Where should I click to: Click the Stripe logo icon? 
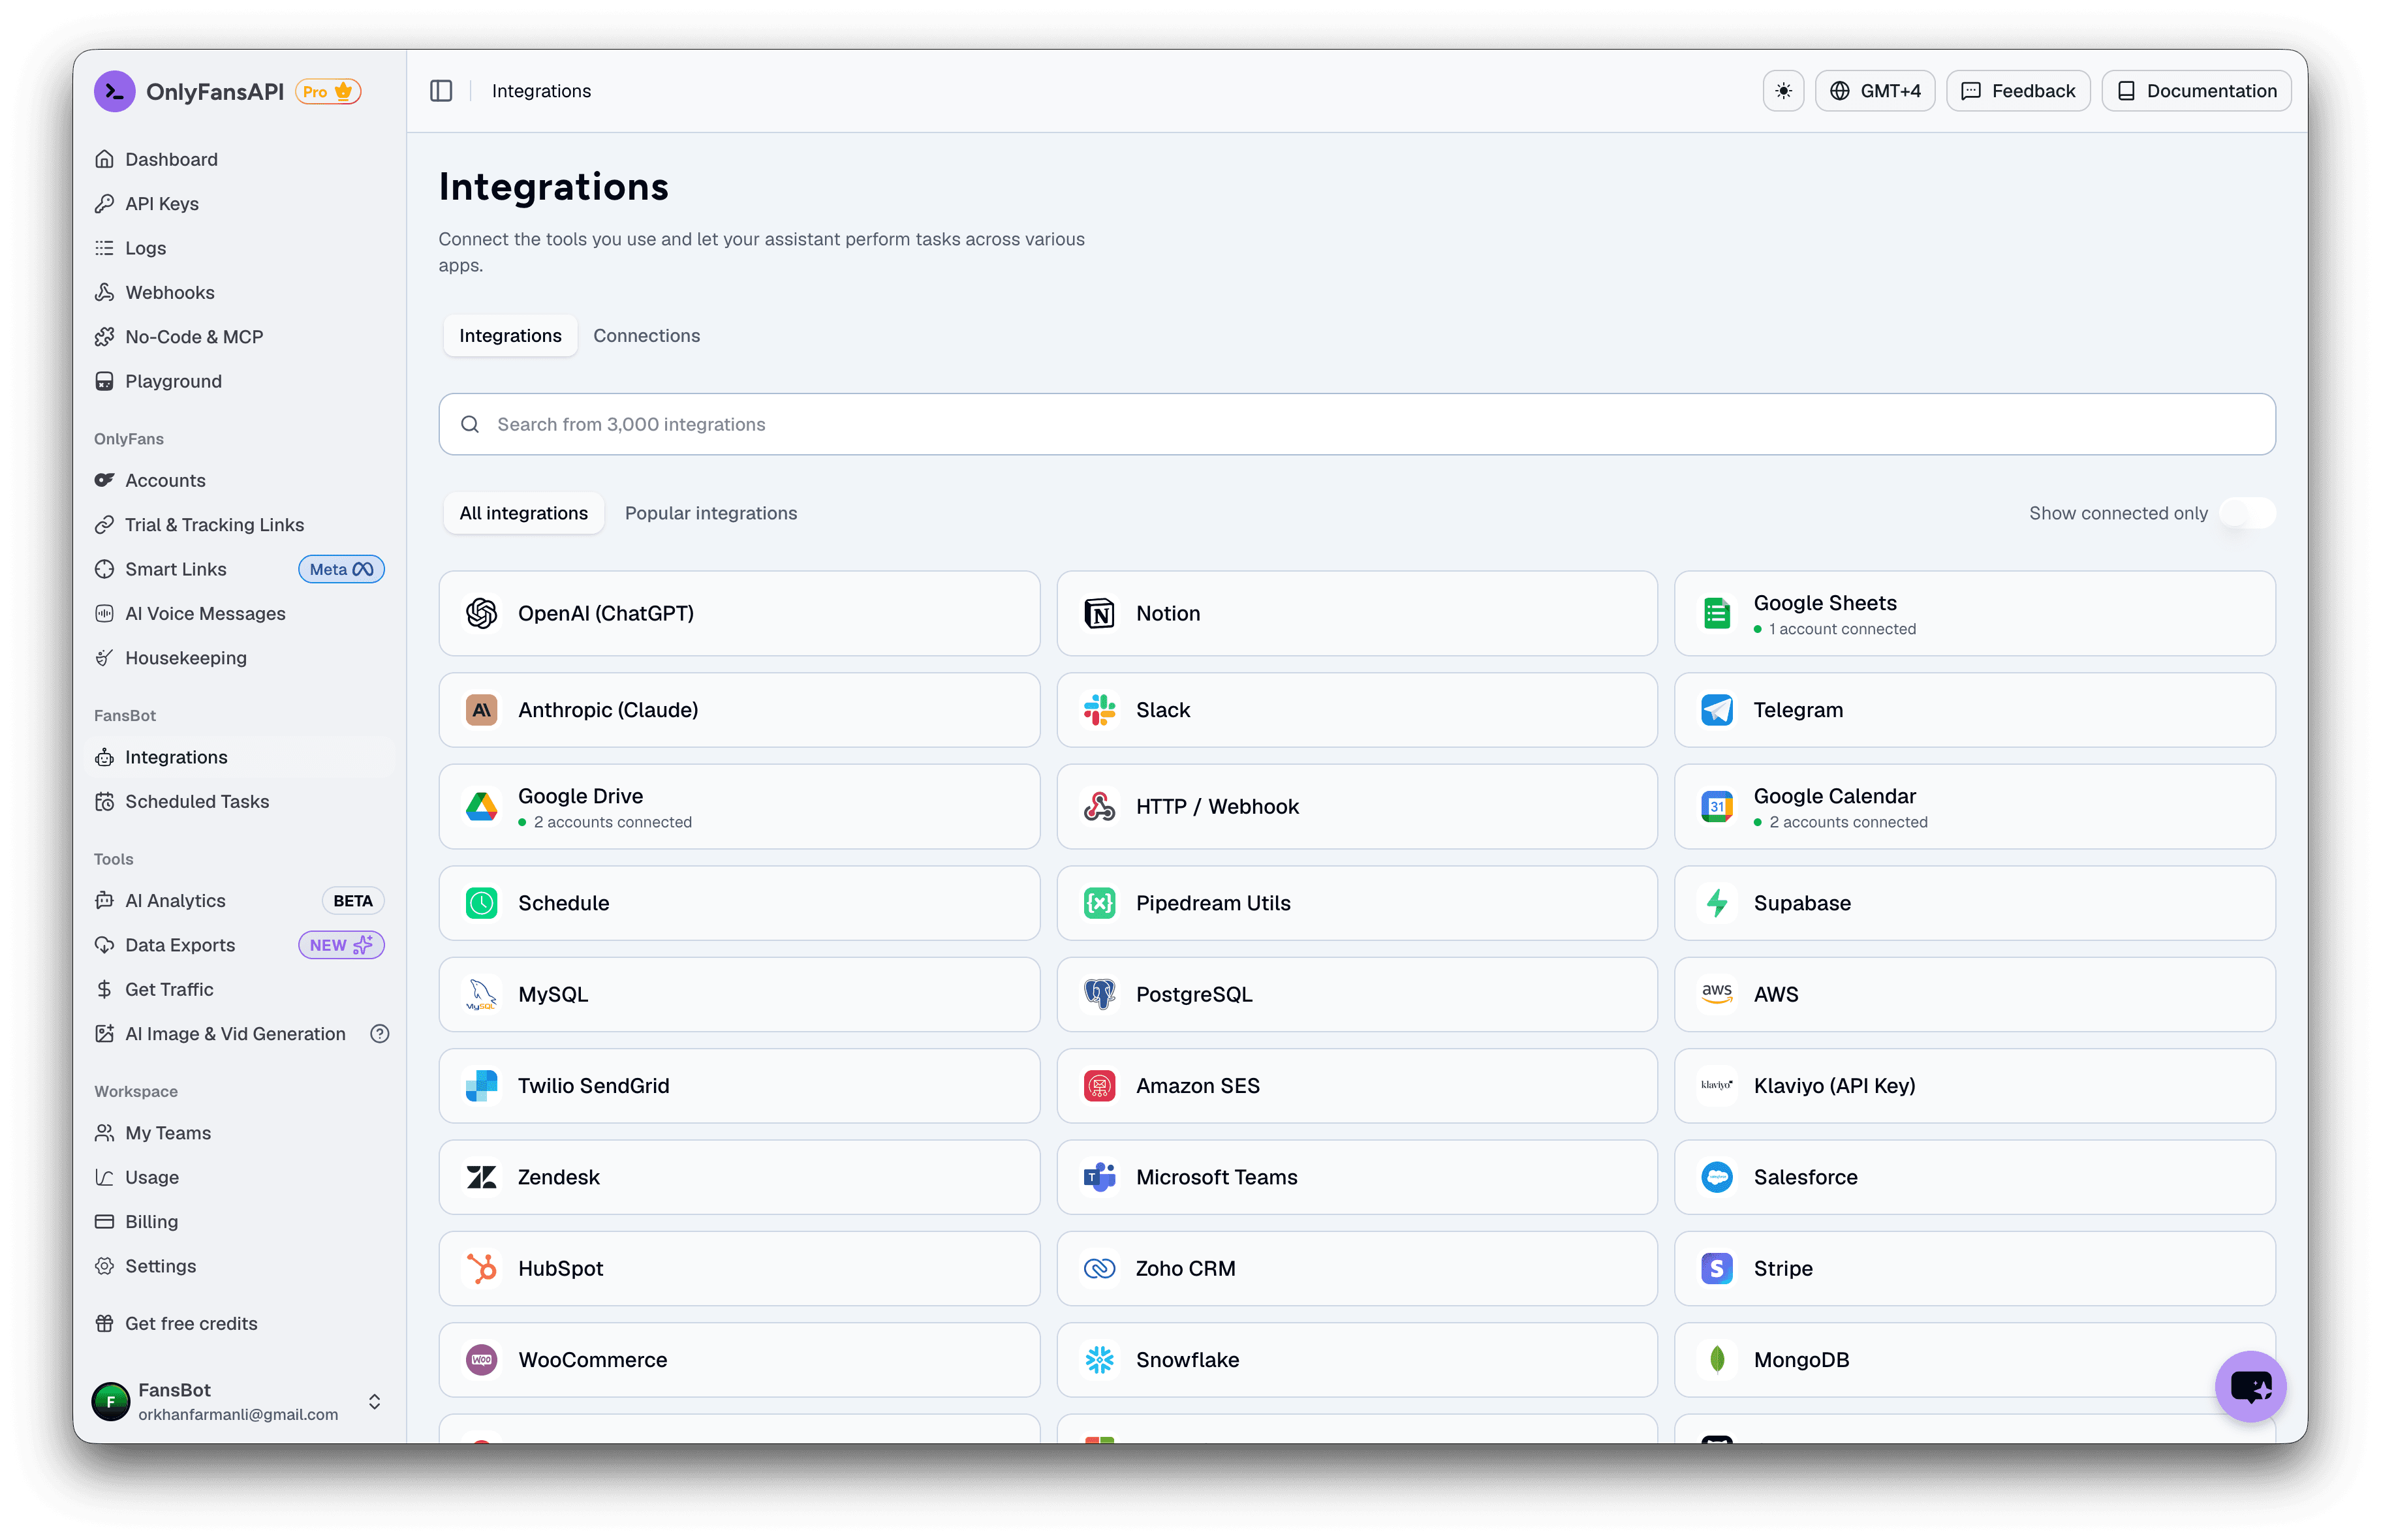1717,1268
